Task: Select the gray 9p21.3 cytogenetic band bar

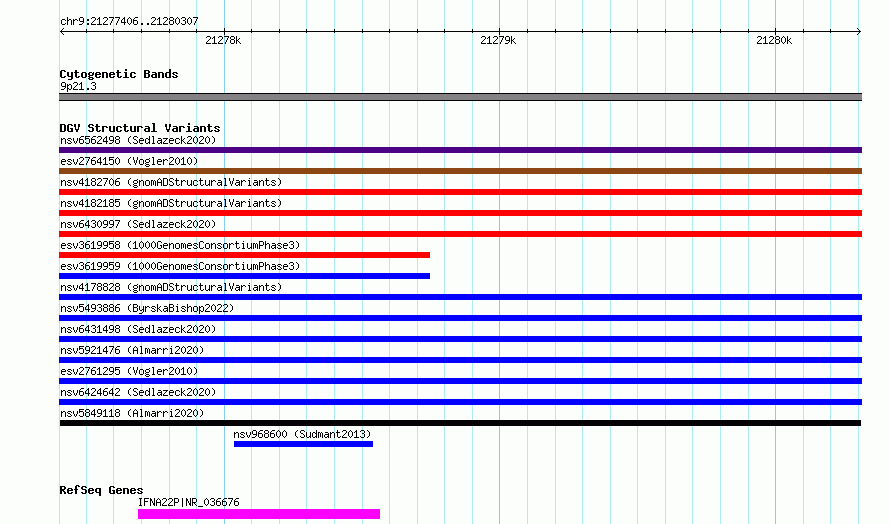Action: 460,97
